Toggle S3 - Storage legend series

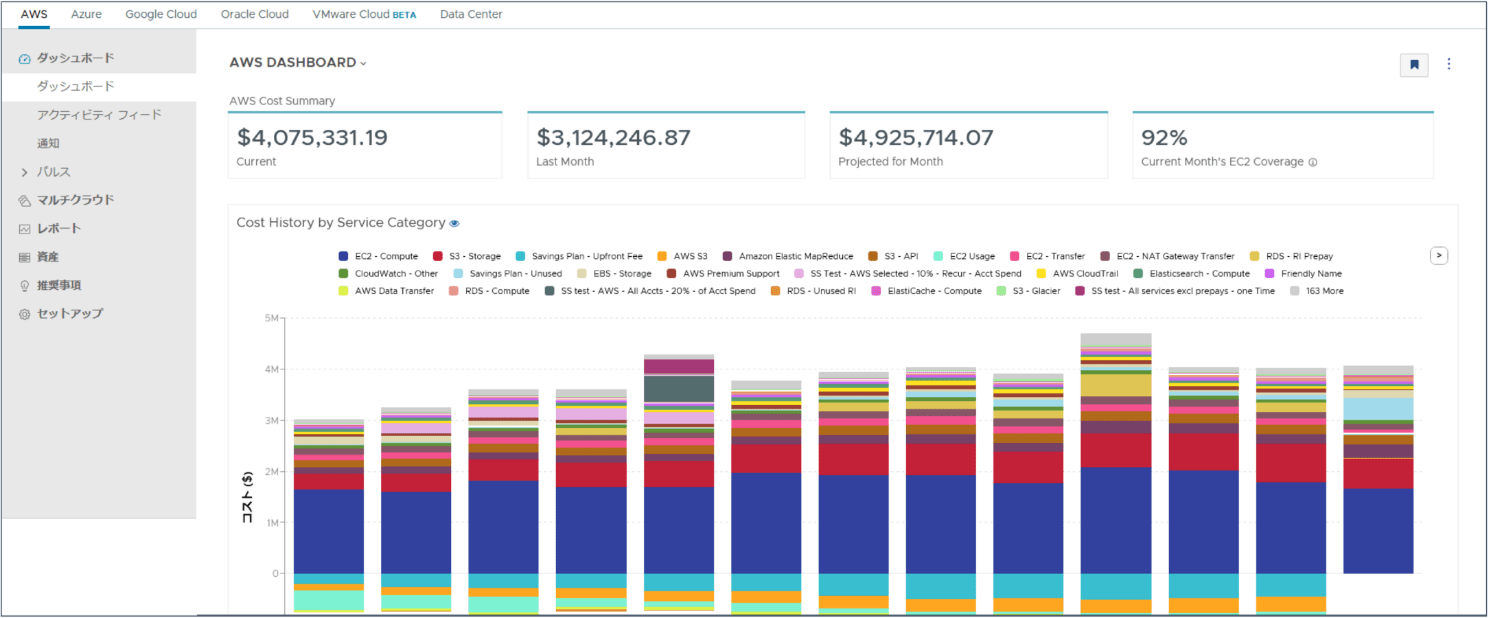[x=438, y=257]
